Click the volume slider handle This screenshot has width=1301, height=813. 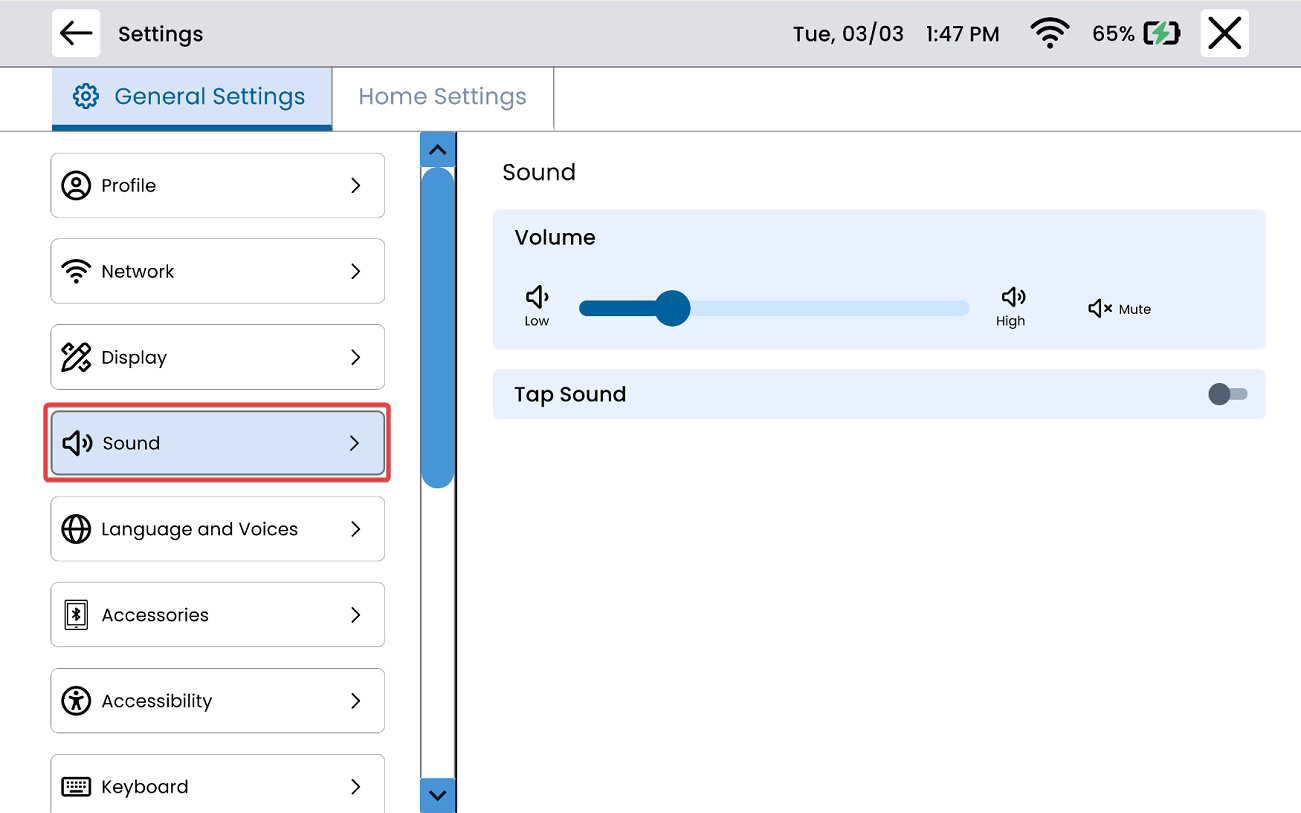[x=673, y=308]
